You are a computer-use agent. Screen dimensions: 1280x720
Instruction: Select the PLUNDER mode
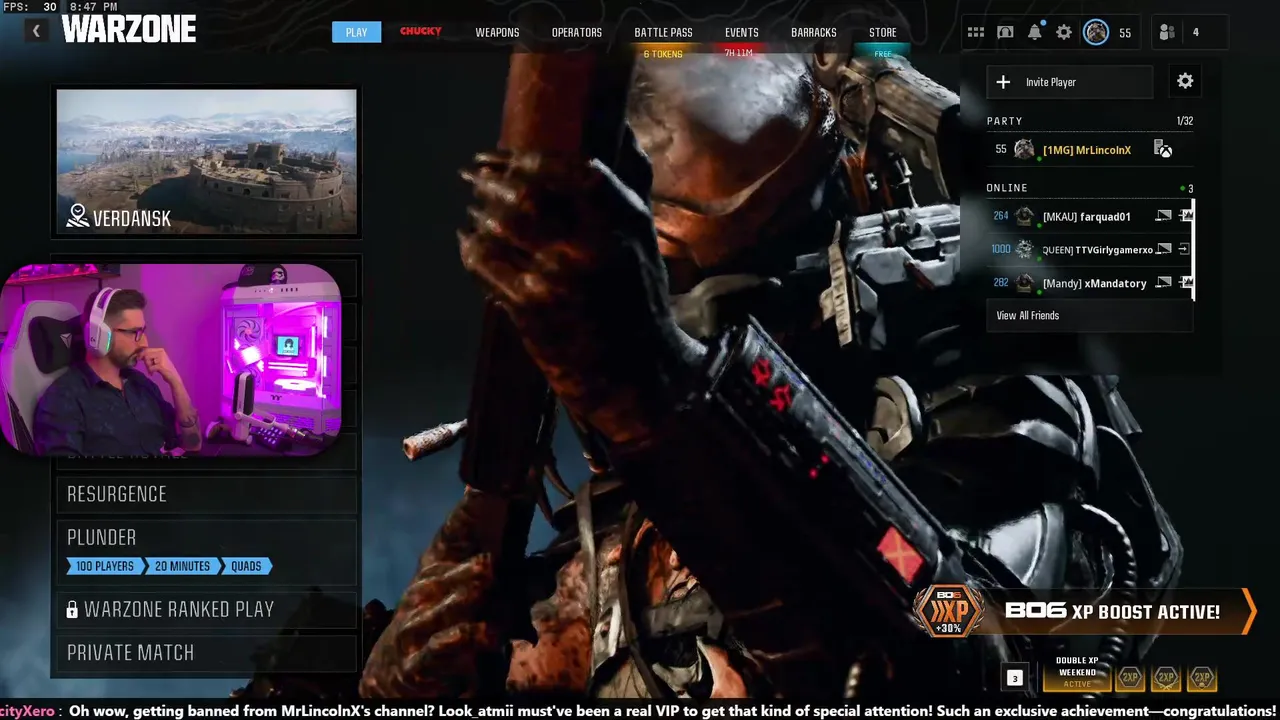tap(205, 550)
